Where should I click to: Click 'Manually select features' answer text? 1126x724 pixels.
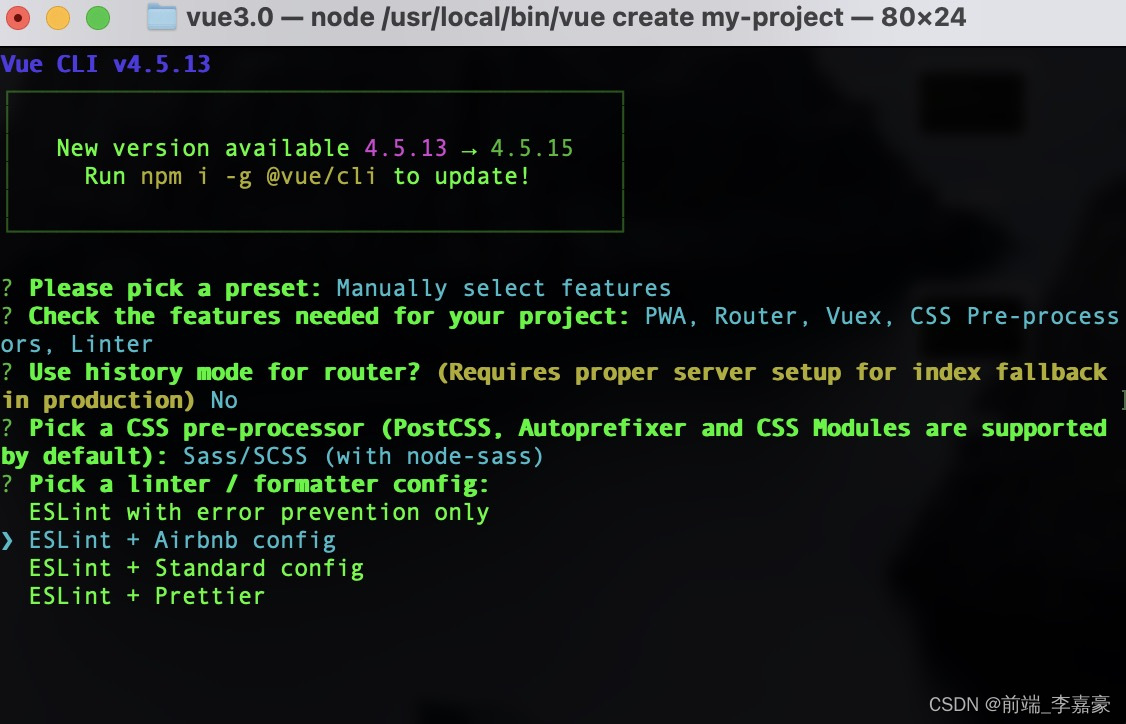coord(504,288)
